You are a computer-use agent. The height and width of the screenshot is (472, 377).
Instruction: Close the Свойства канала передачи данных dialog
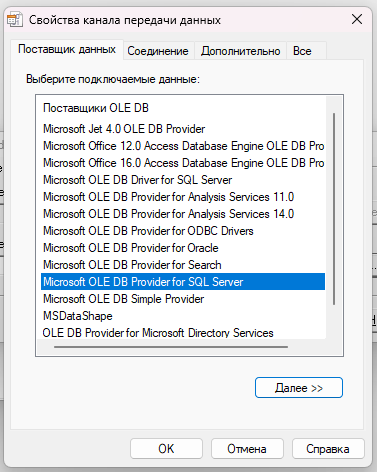pos(357,19)
